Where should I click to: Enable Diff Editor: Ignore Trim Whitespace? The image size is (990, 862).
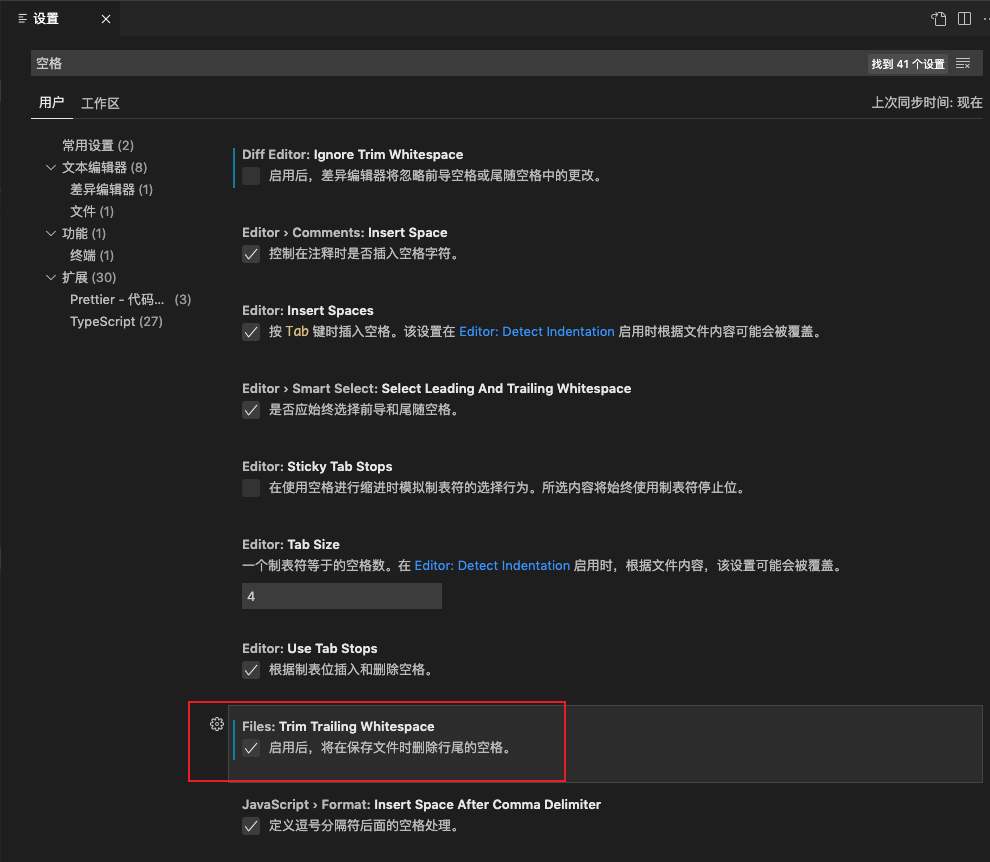(x=250, y=176)
